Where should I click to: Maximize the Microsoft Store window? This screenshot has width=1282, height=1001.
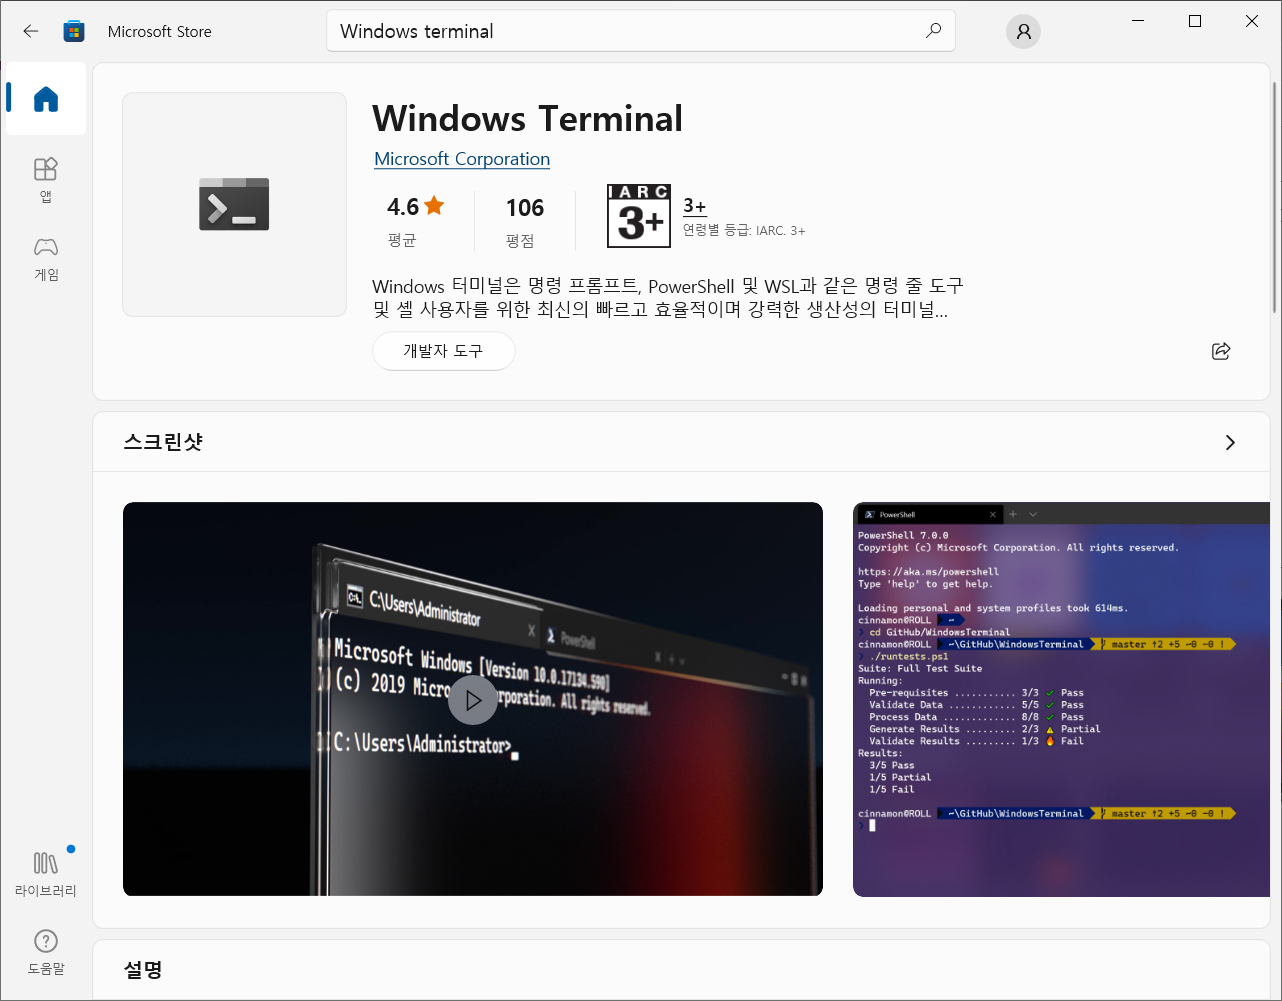pos(1195,21)
